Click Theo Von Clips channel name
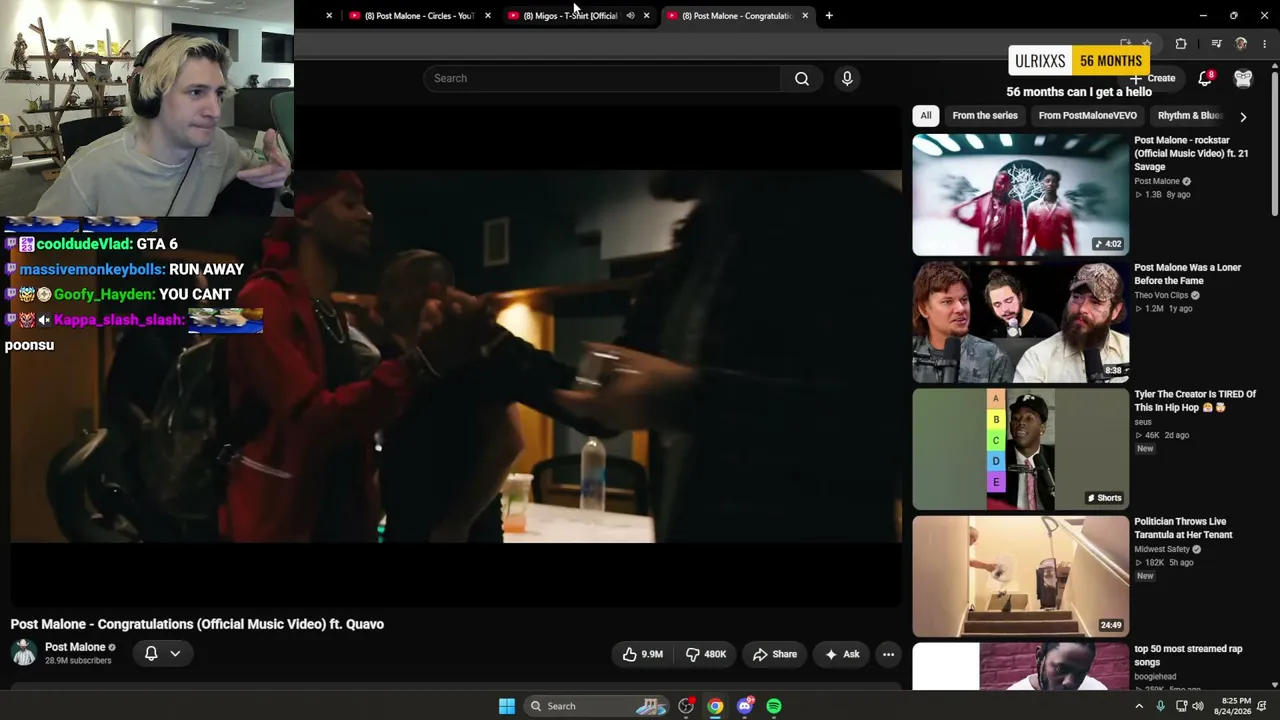 click(x=1160, y=295)
